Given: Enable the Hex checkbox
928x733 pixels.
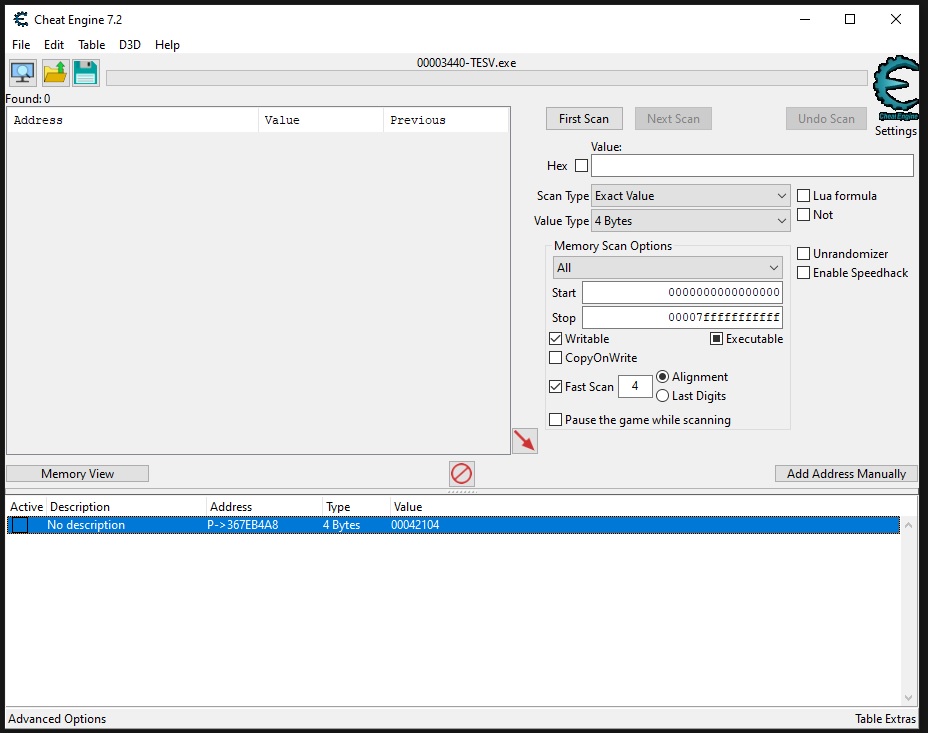Looking at the screenshot, I should click(x=582, y=166).
